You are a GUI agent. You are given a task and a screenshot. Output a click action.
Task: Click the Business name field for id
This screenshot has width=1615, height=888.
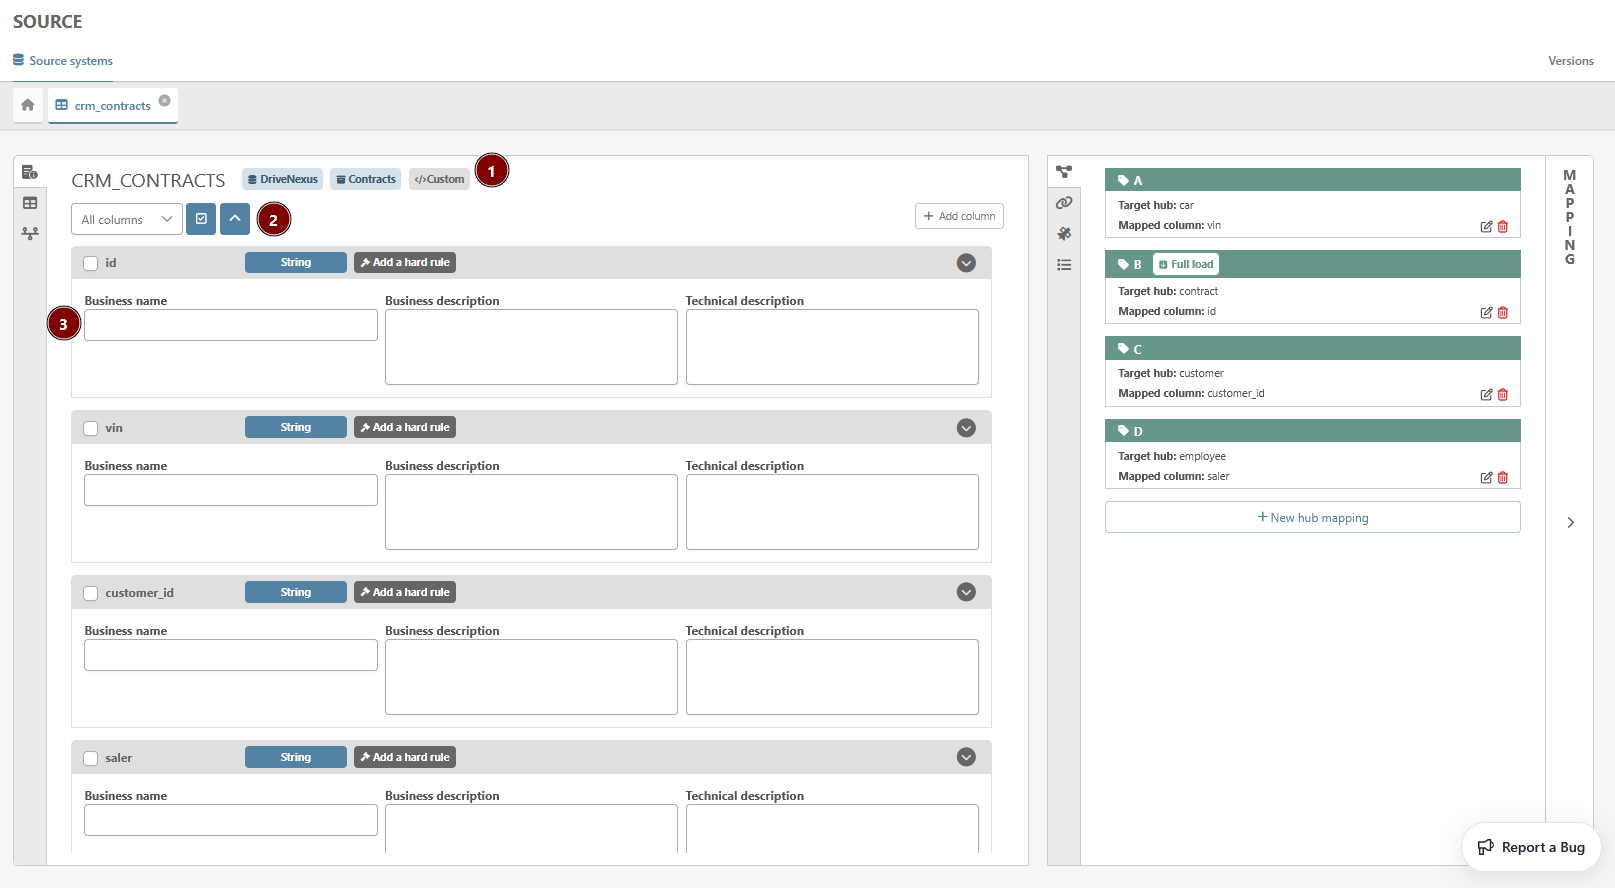231,325
